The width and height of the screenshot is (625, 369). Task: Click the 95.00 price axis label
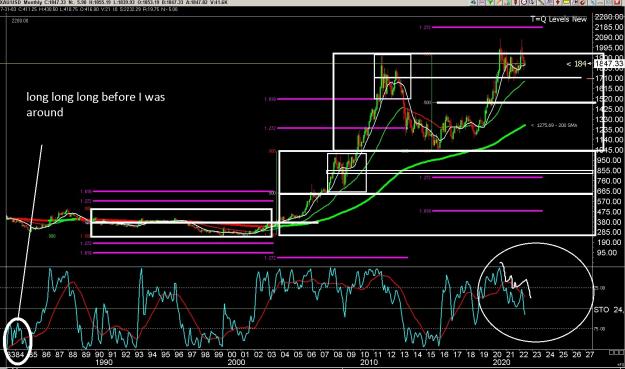click(x=607, y=253)
